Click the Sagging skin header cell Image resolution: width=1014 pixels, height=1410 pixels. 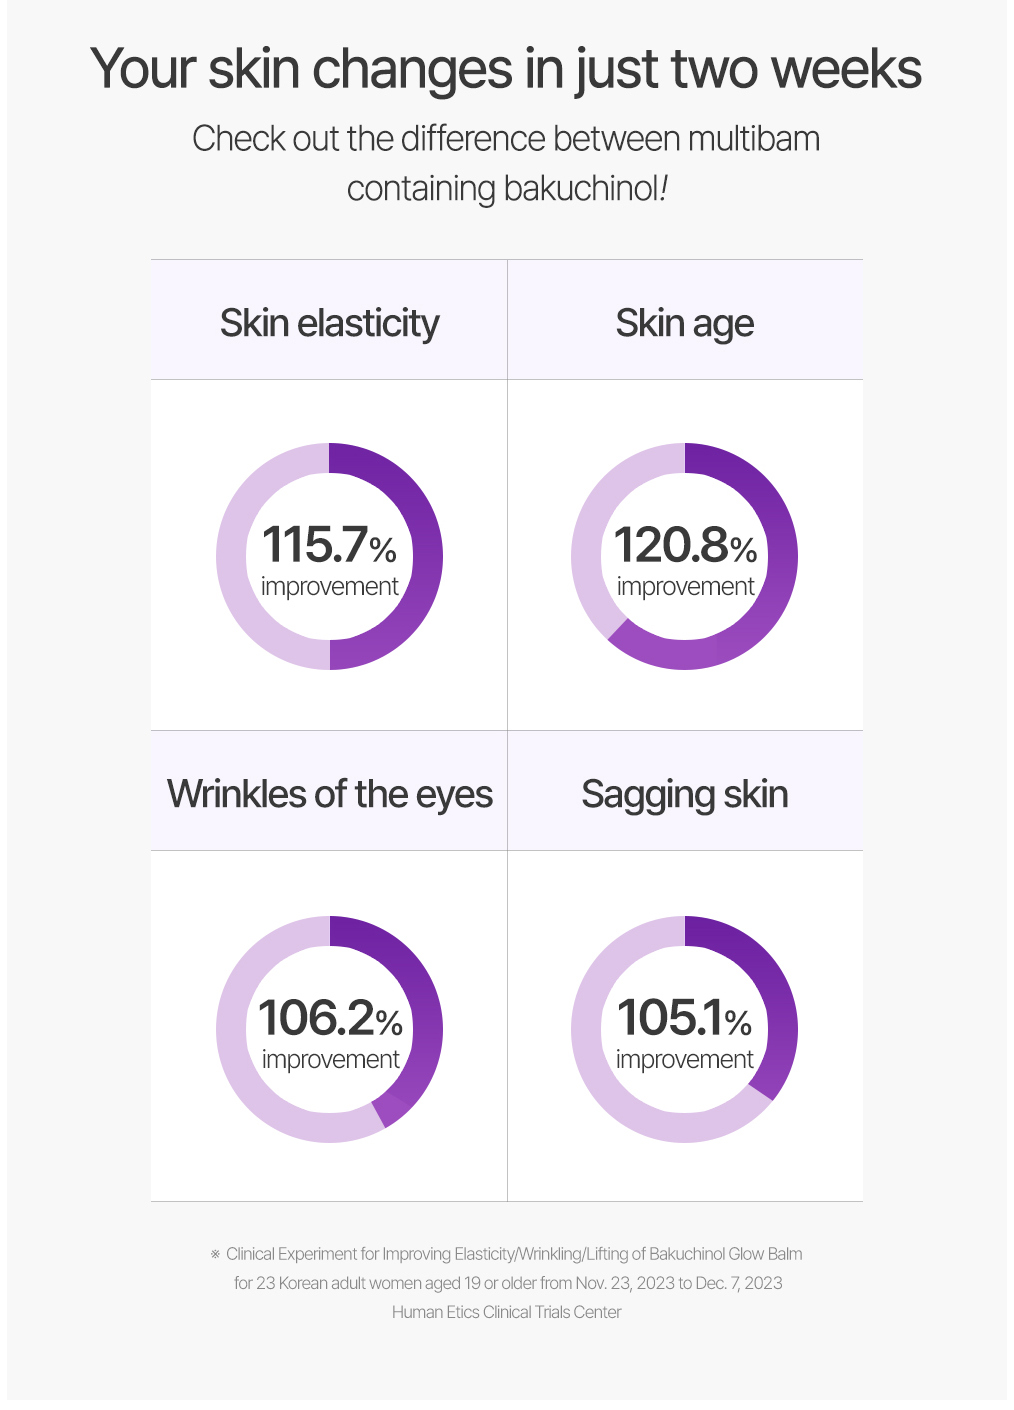click(x=685, y=791)
